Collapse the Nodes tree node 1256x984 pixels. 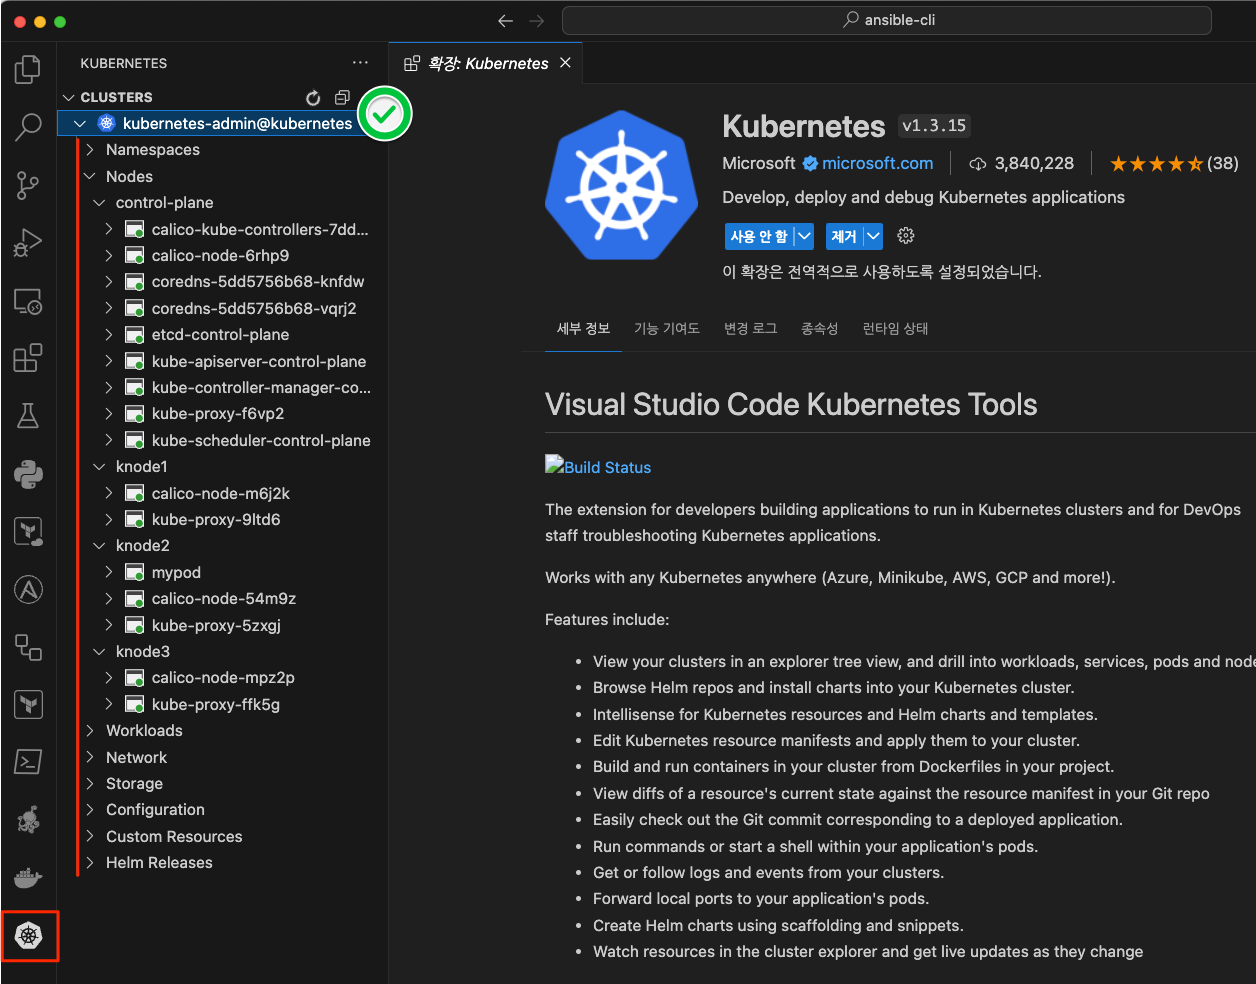(x=90, y=176)
